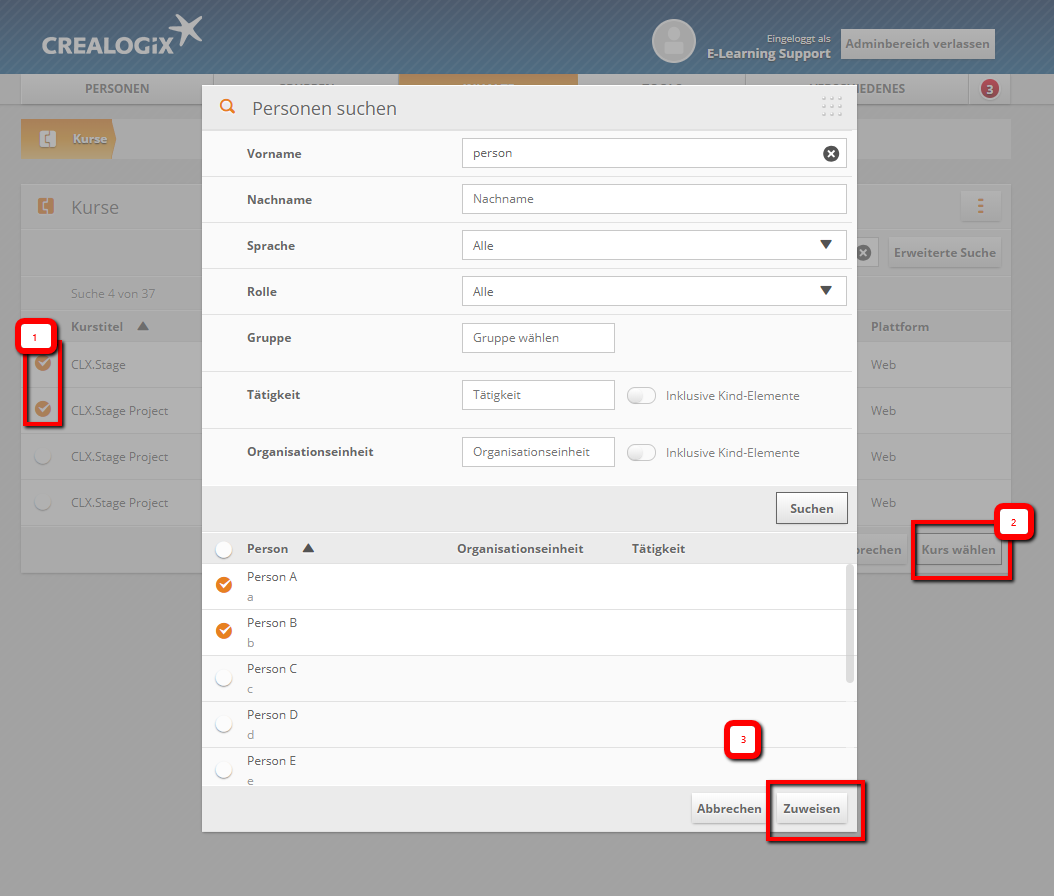Open the Sprache dropdown
The image size is (1054, 896).
point(654,245)
